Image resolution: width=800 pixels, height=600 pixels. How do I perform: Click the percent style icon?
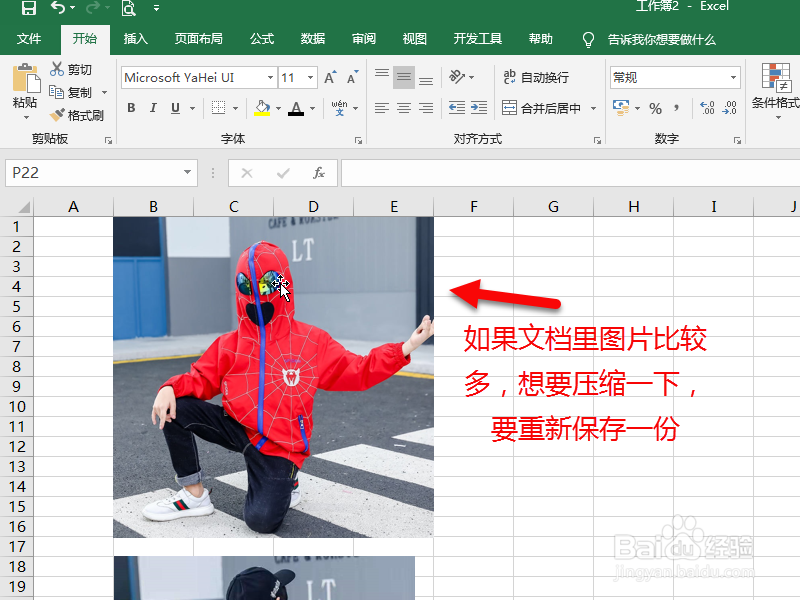click(x=656, y=108)
